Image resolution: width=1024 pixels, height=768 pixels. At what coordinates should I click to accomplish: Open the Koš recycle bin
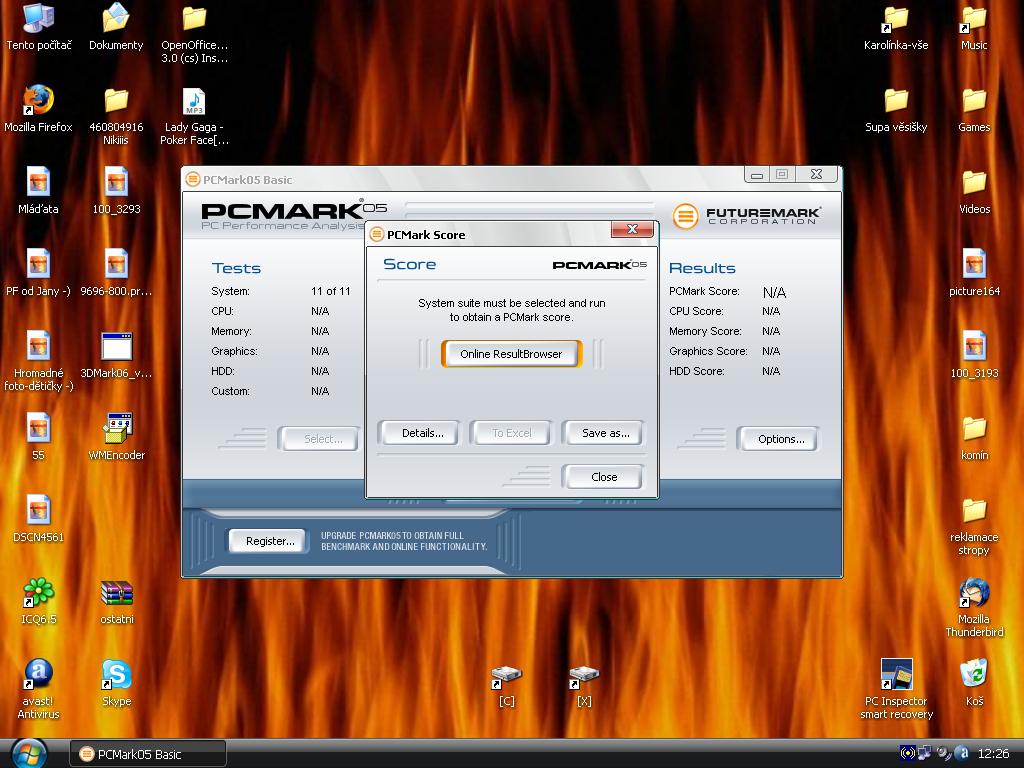974,682
